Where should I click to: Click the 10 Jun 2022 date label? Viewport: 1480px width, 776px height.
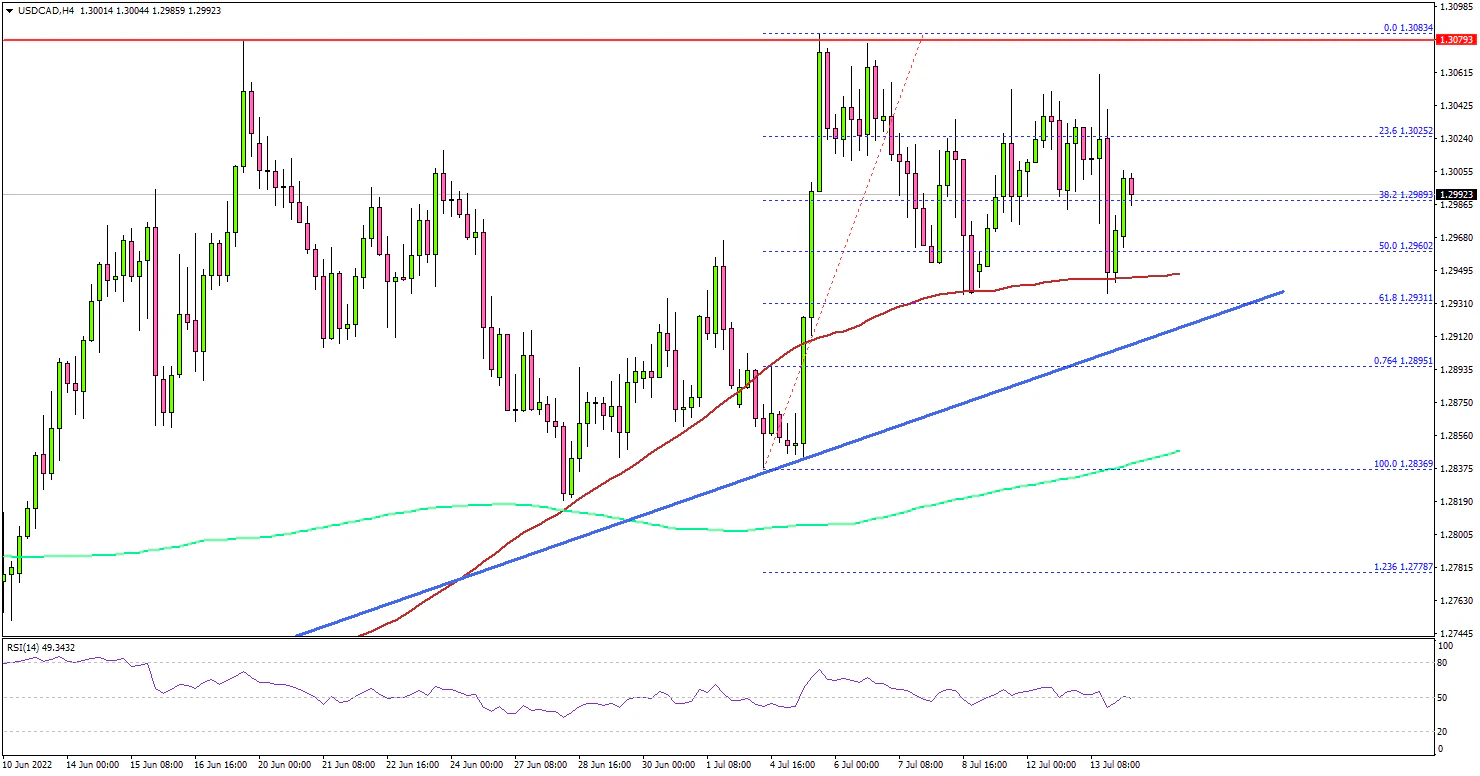[29, 765]
